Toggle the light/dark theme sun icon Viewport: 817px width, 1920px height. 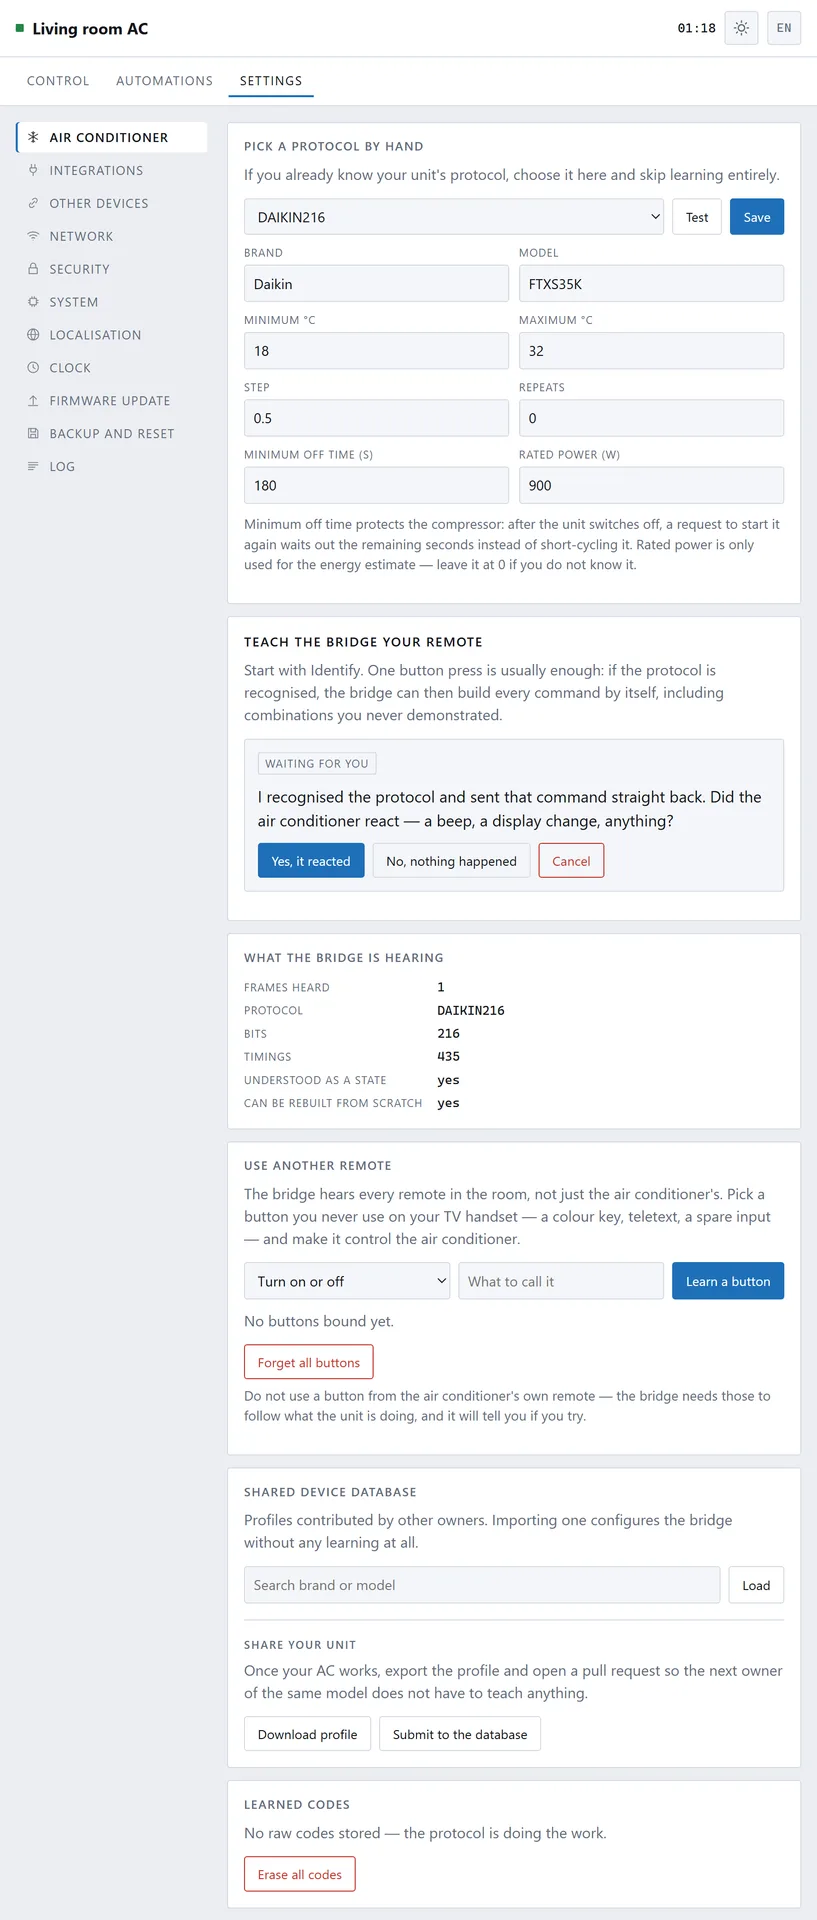[741, 28]
